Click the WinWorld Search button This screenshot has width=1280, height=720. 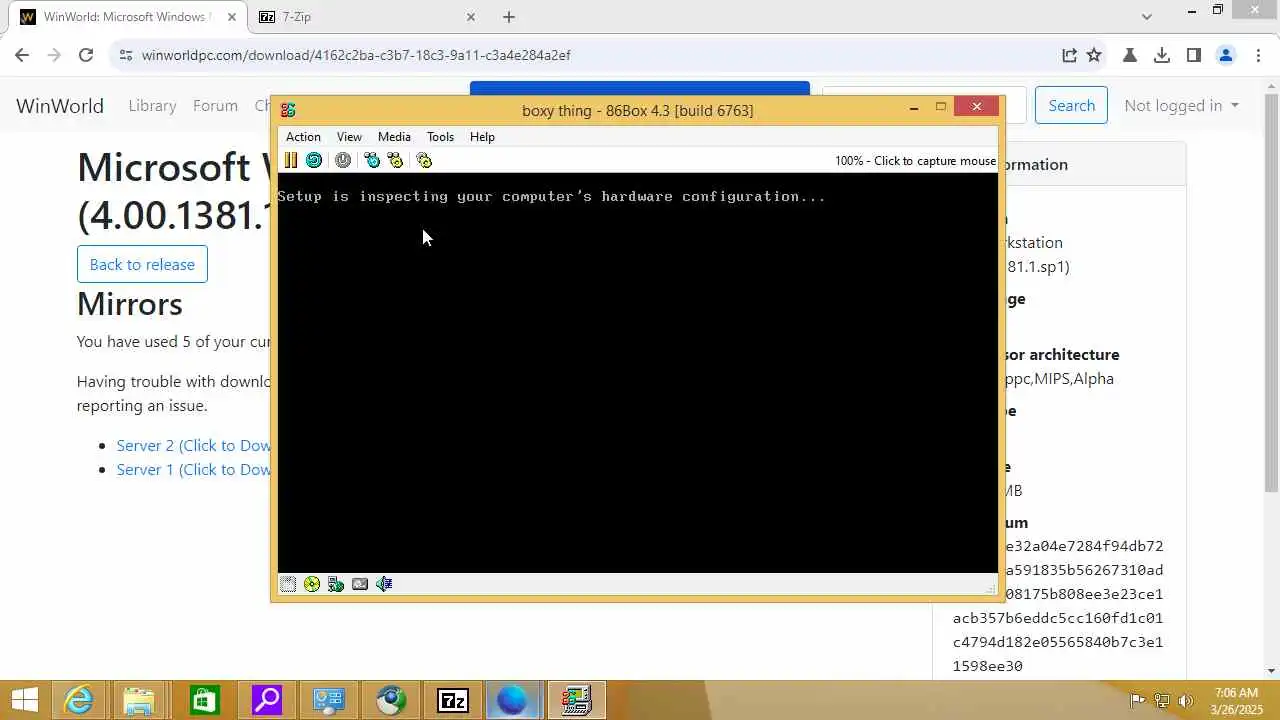pos(1071,105)
